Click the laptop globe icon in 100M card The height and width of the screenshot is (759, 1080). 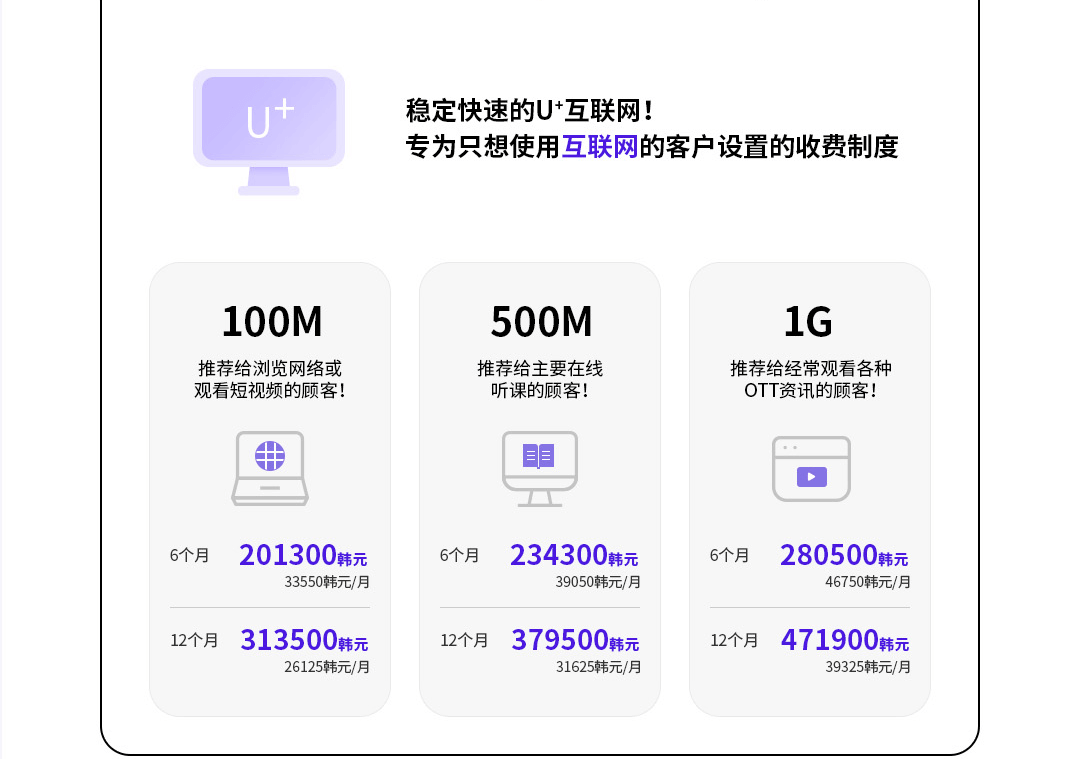[270, 468]
